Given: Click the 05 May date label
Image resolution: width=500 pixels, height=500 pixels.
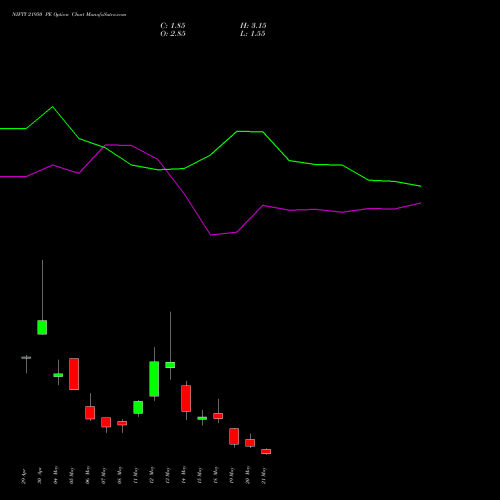Looking at the screenshot, I should click(x=72, y=475).
